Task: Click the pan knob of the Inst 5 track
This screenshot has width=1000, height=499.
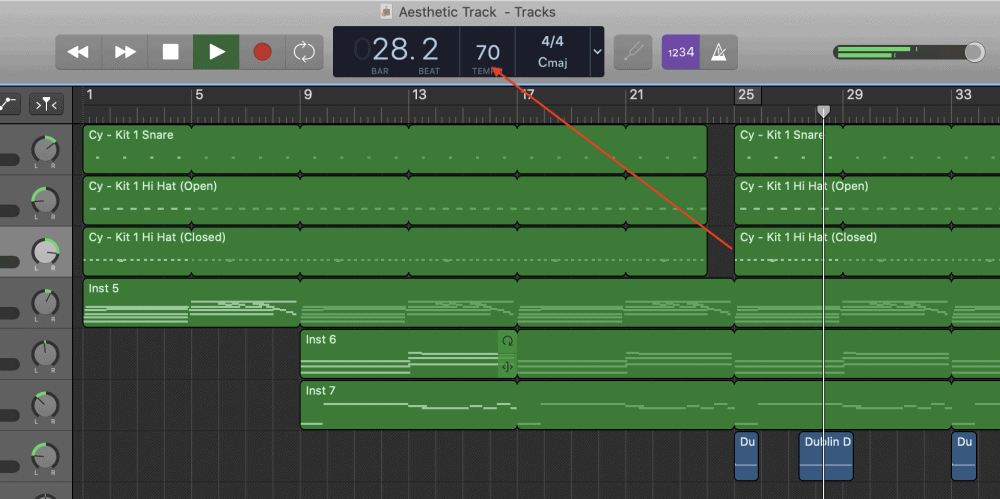Action: 45,302
